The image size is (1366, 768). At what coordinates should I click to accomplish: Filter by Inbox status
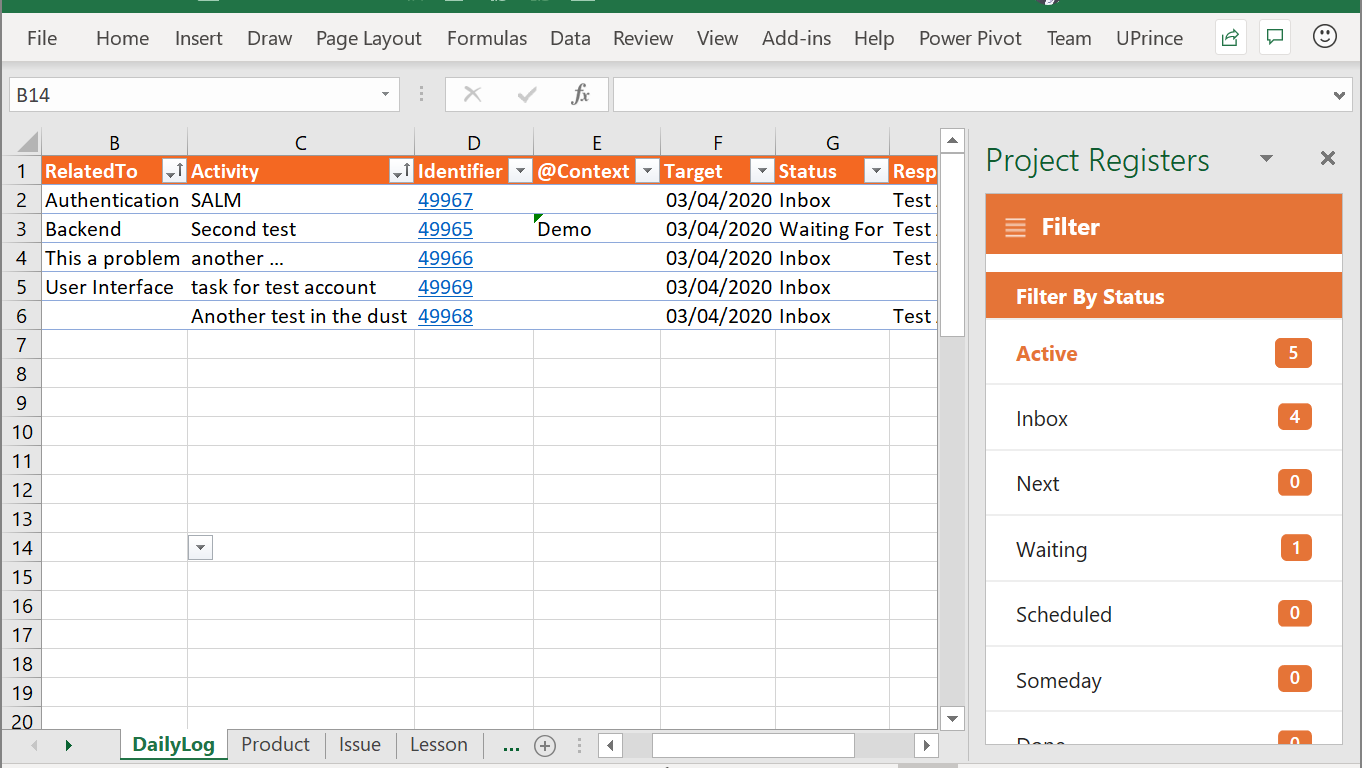(1164, 418)
